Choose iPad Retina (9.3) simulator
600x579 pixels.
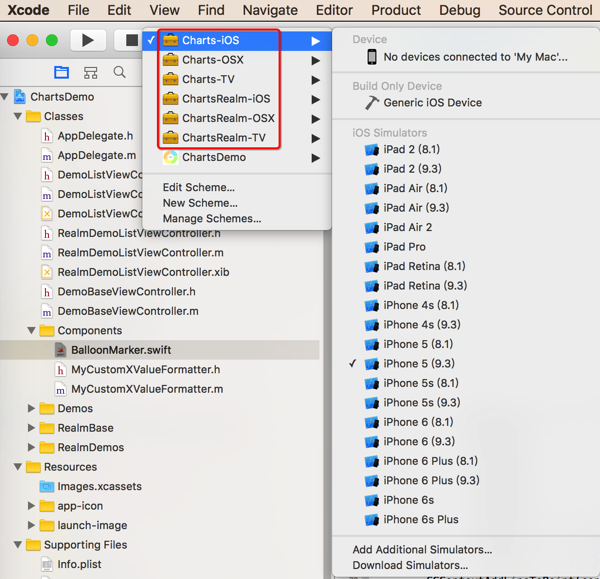[x=466, y=285]
